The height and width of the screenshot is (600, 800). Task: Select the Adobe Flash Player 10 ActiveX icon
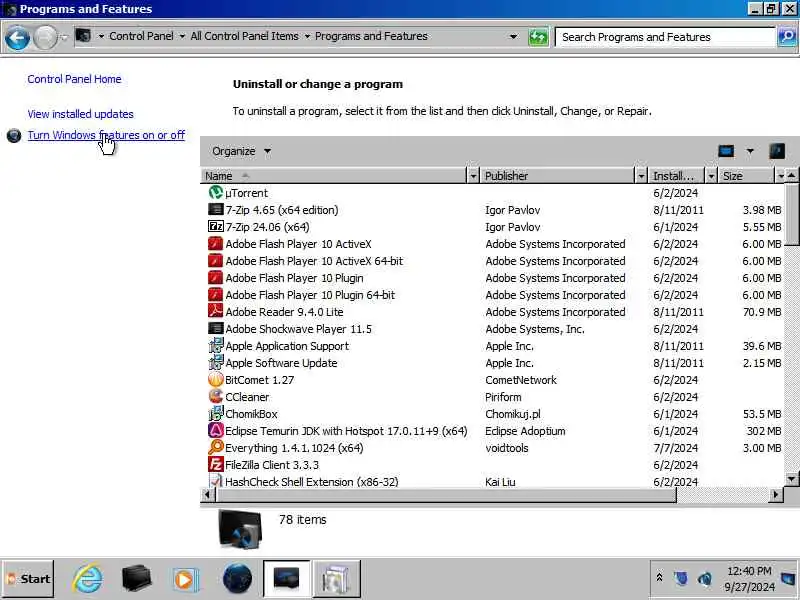[x=216, y=243]
